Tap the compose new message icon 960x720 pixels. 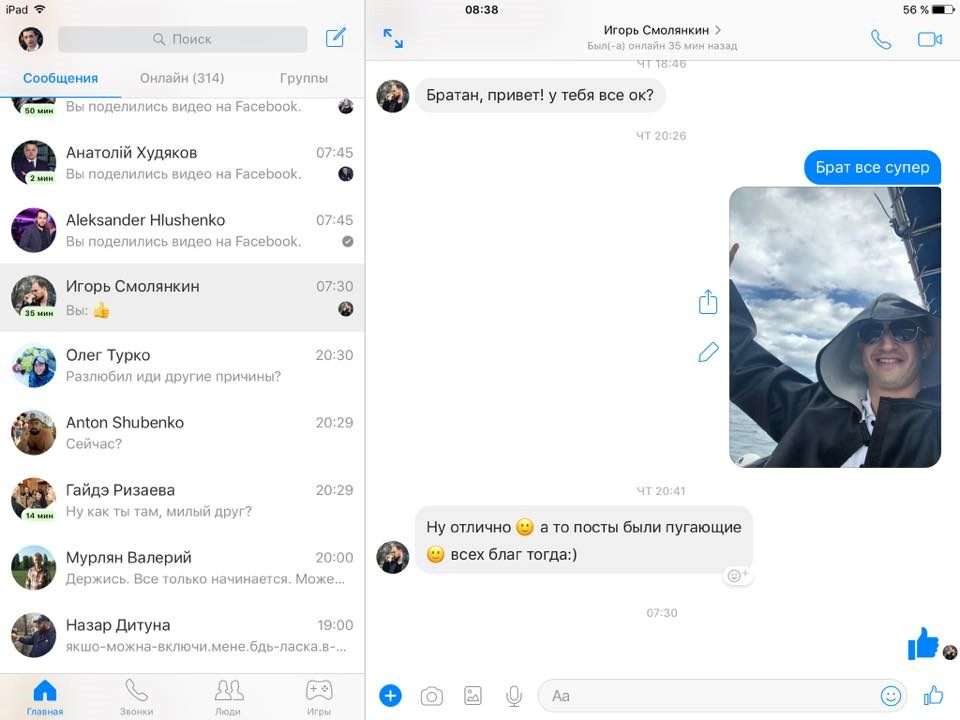pyautogui.click(x=336, y=39)
